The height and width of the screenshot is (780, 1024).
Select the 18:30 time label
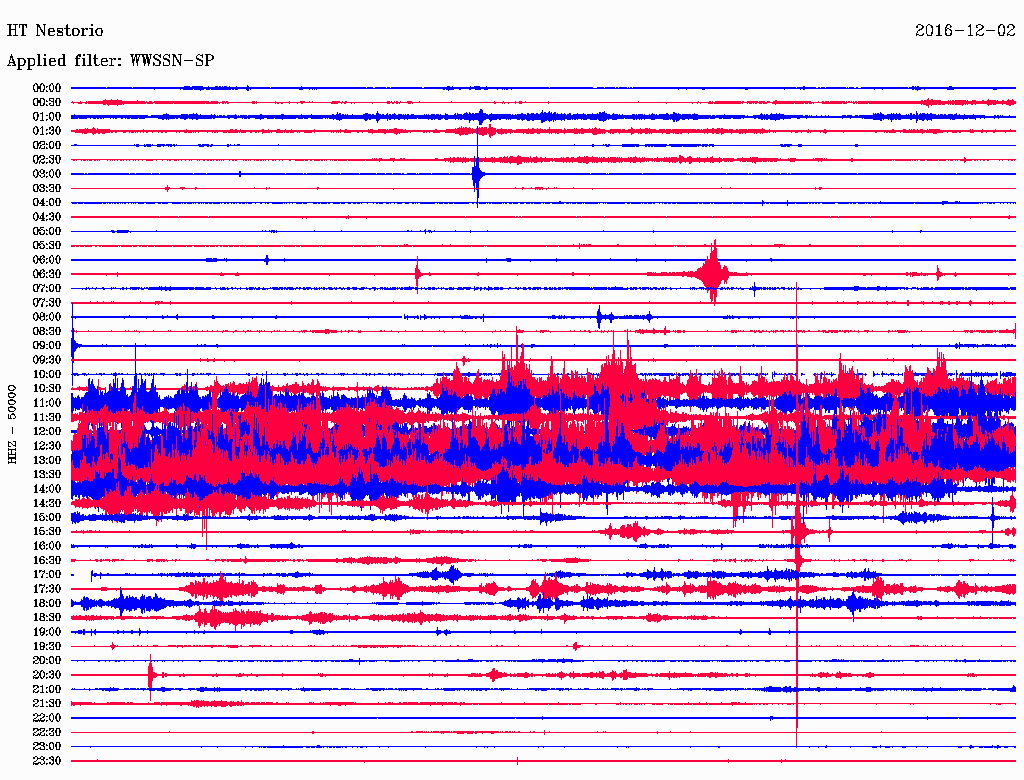click(47, 617)
